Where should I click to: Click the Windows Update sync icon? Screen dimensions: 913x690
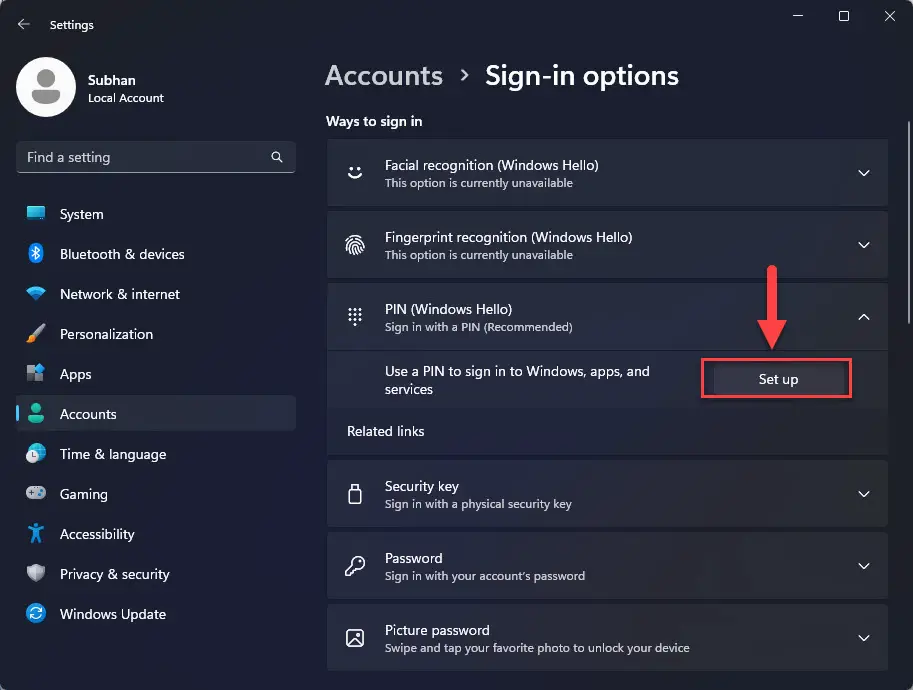pos(36,614)
